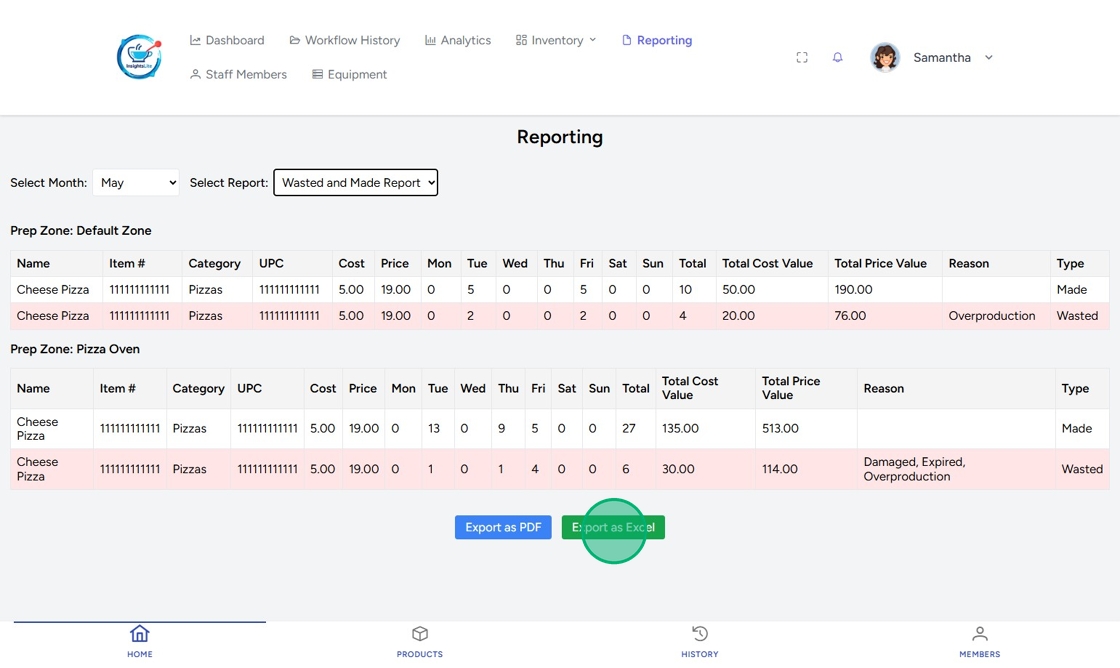Open Products box icon in bottom bar
This screenshot has width=1120, height=668.
pos(420,634)
